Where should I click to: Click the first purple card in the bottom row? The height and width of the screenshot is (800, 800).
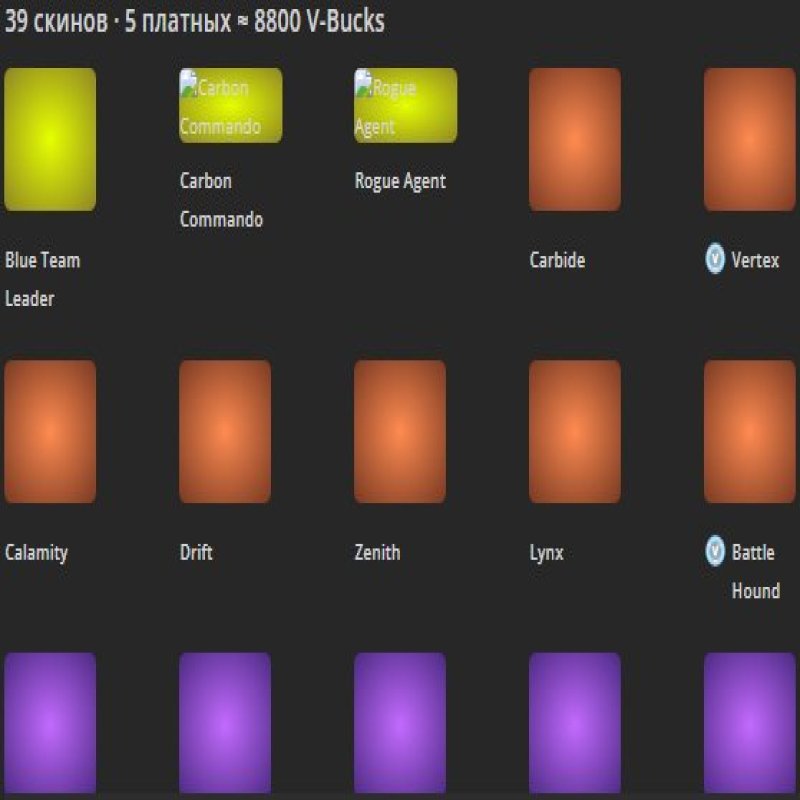tap(50, 725)
